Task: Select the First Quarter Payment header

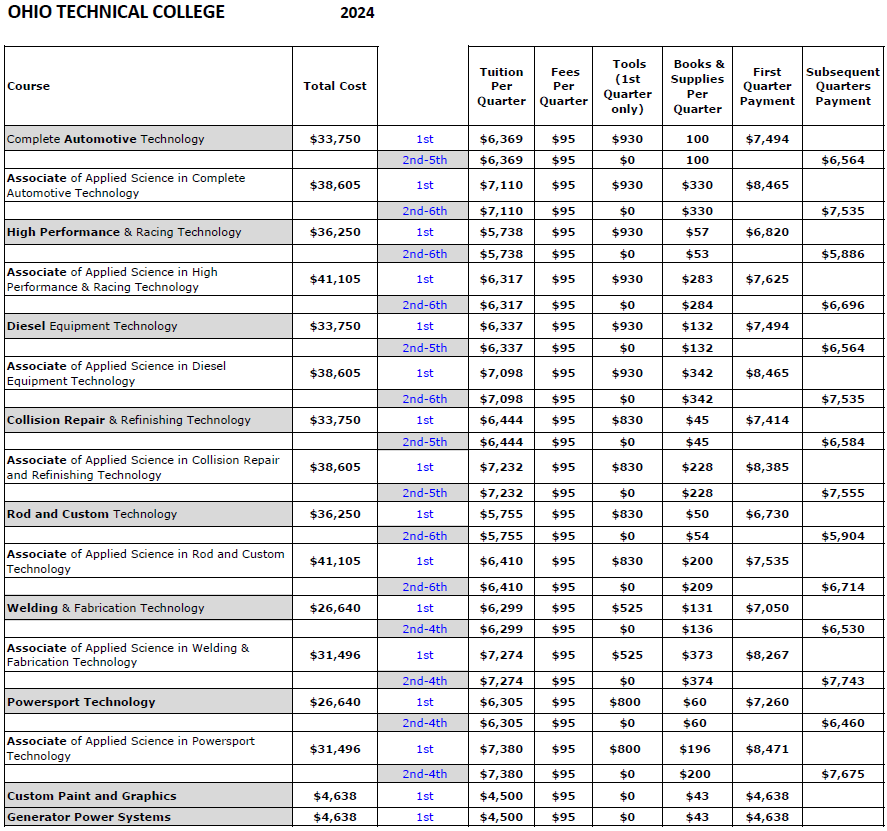Action: point(767,86)
